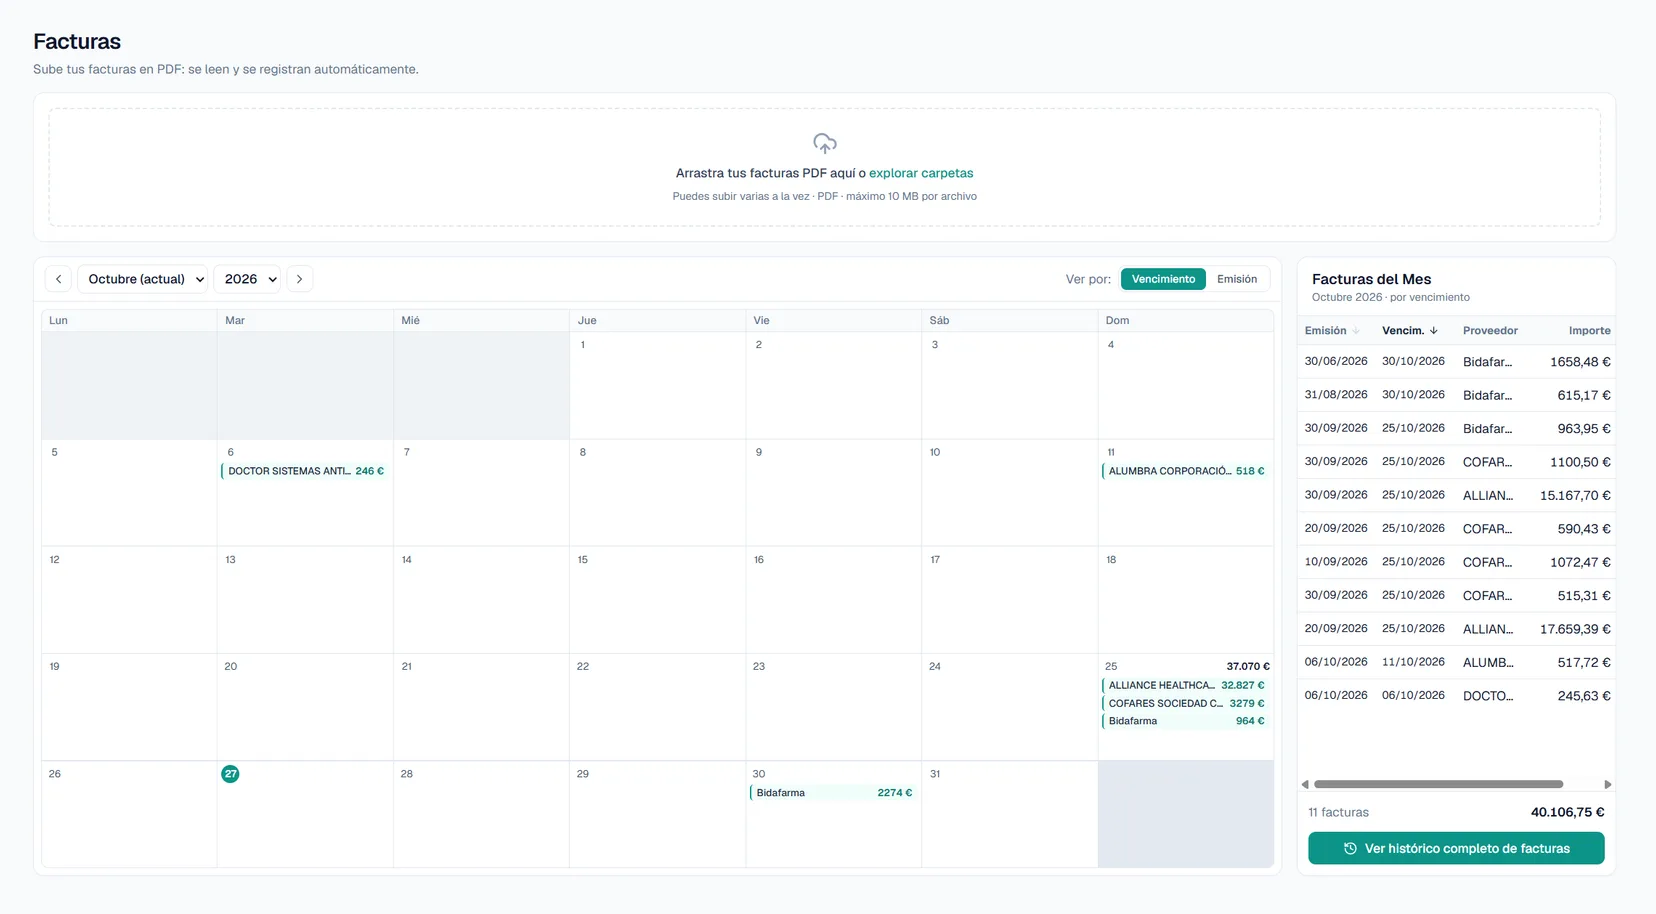Click the Proveedor column header
1656x914 pixels.
1490,331
